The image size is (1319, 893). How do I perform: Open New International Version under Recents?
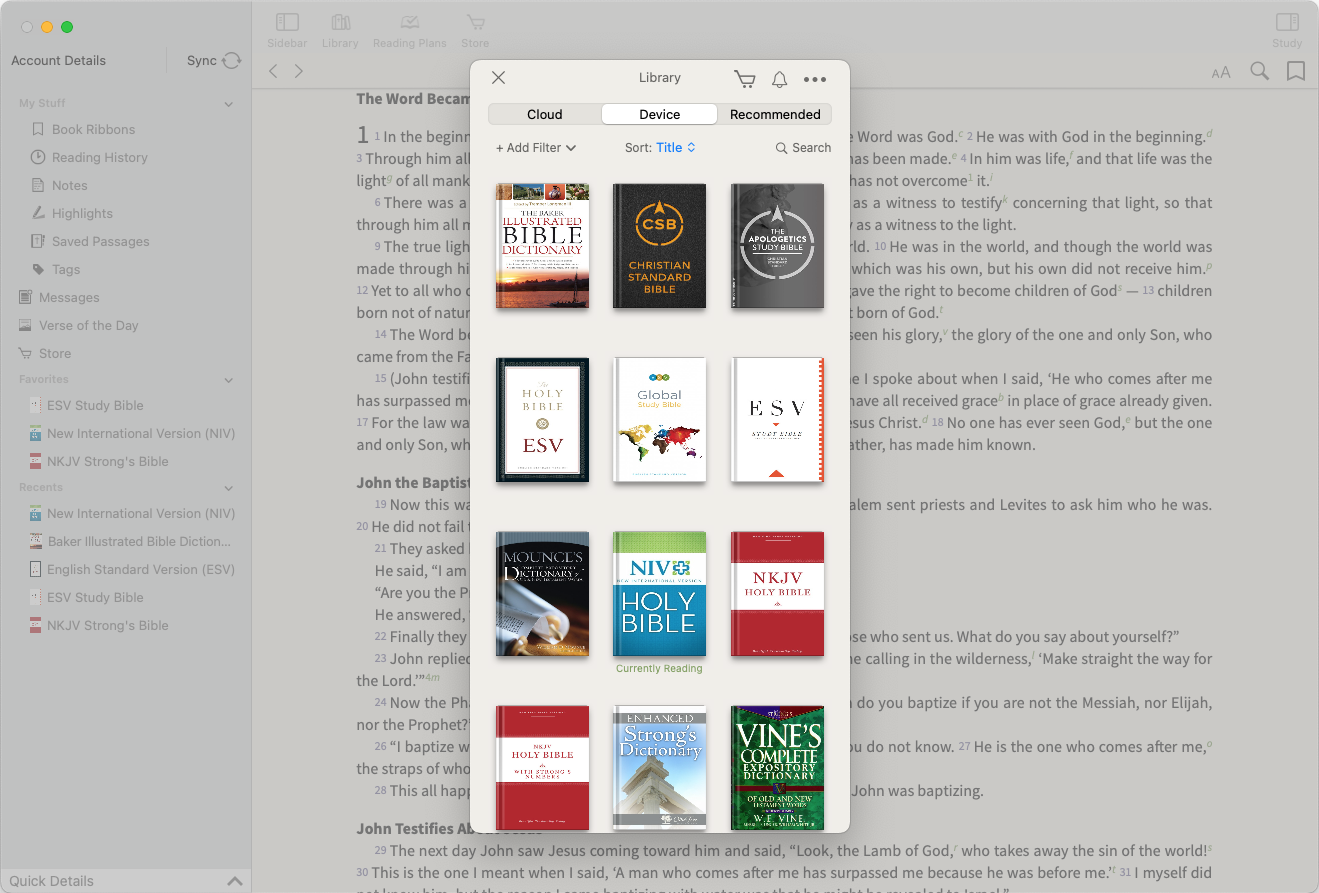(x=141, y=513)
